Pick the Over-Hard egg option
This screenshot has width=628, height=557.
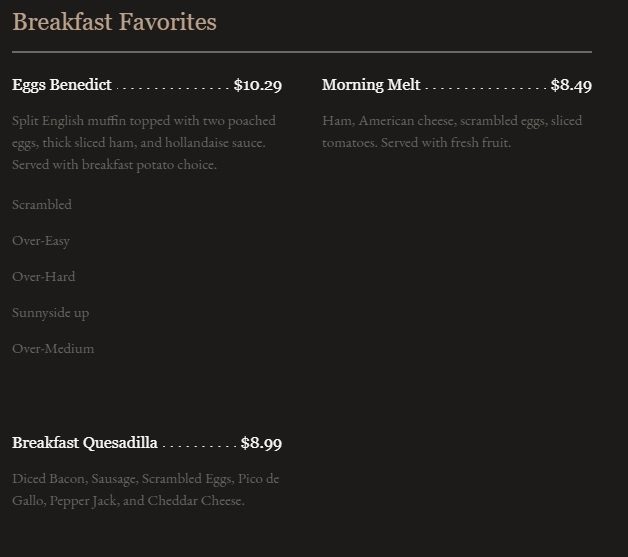pyautogui.click(x=44, y=277)
